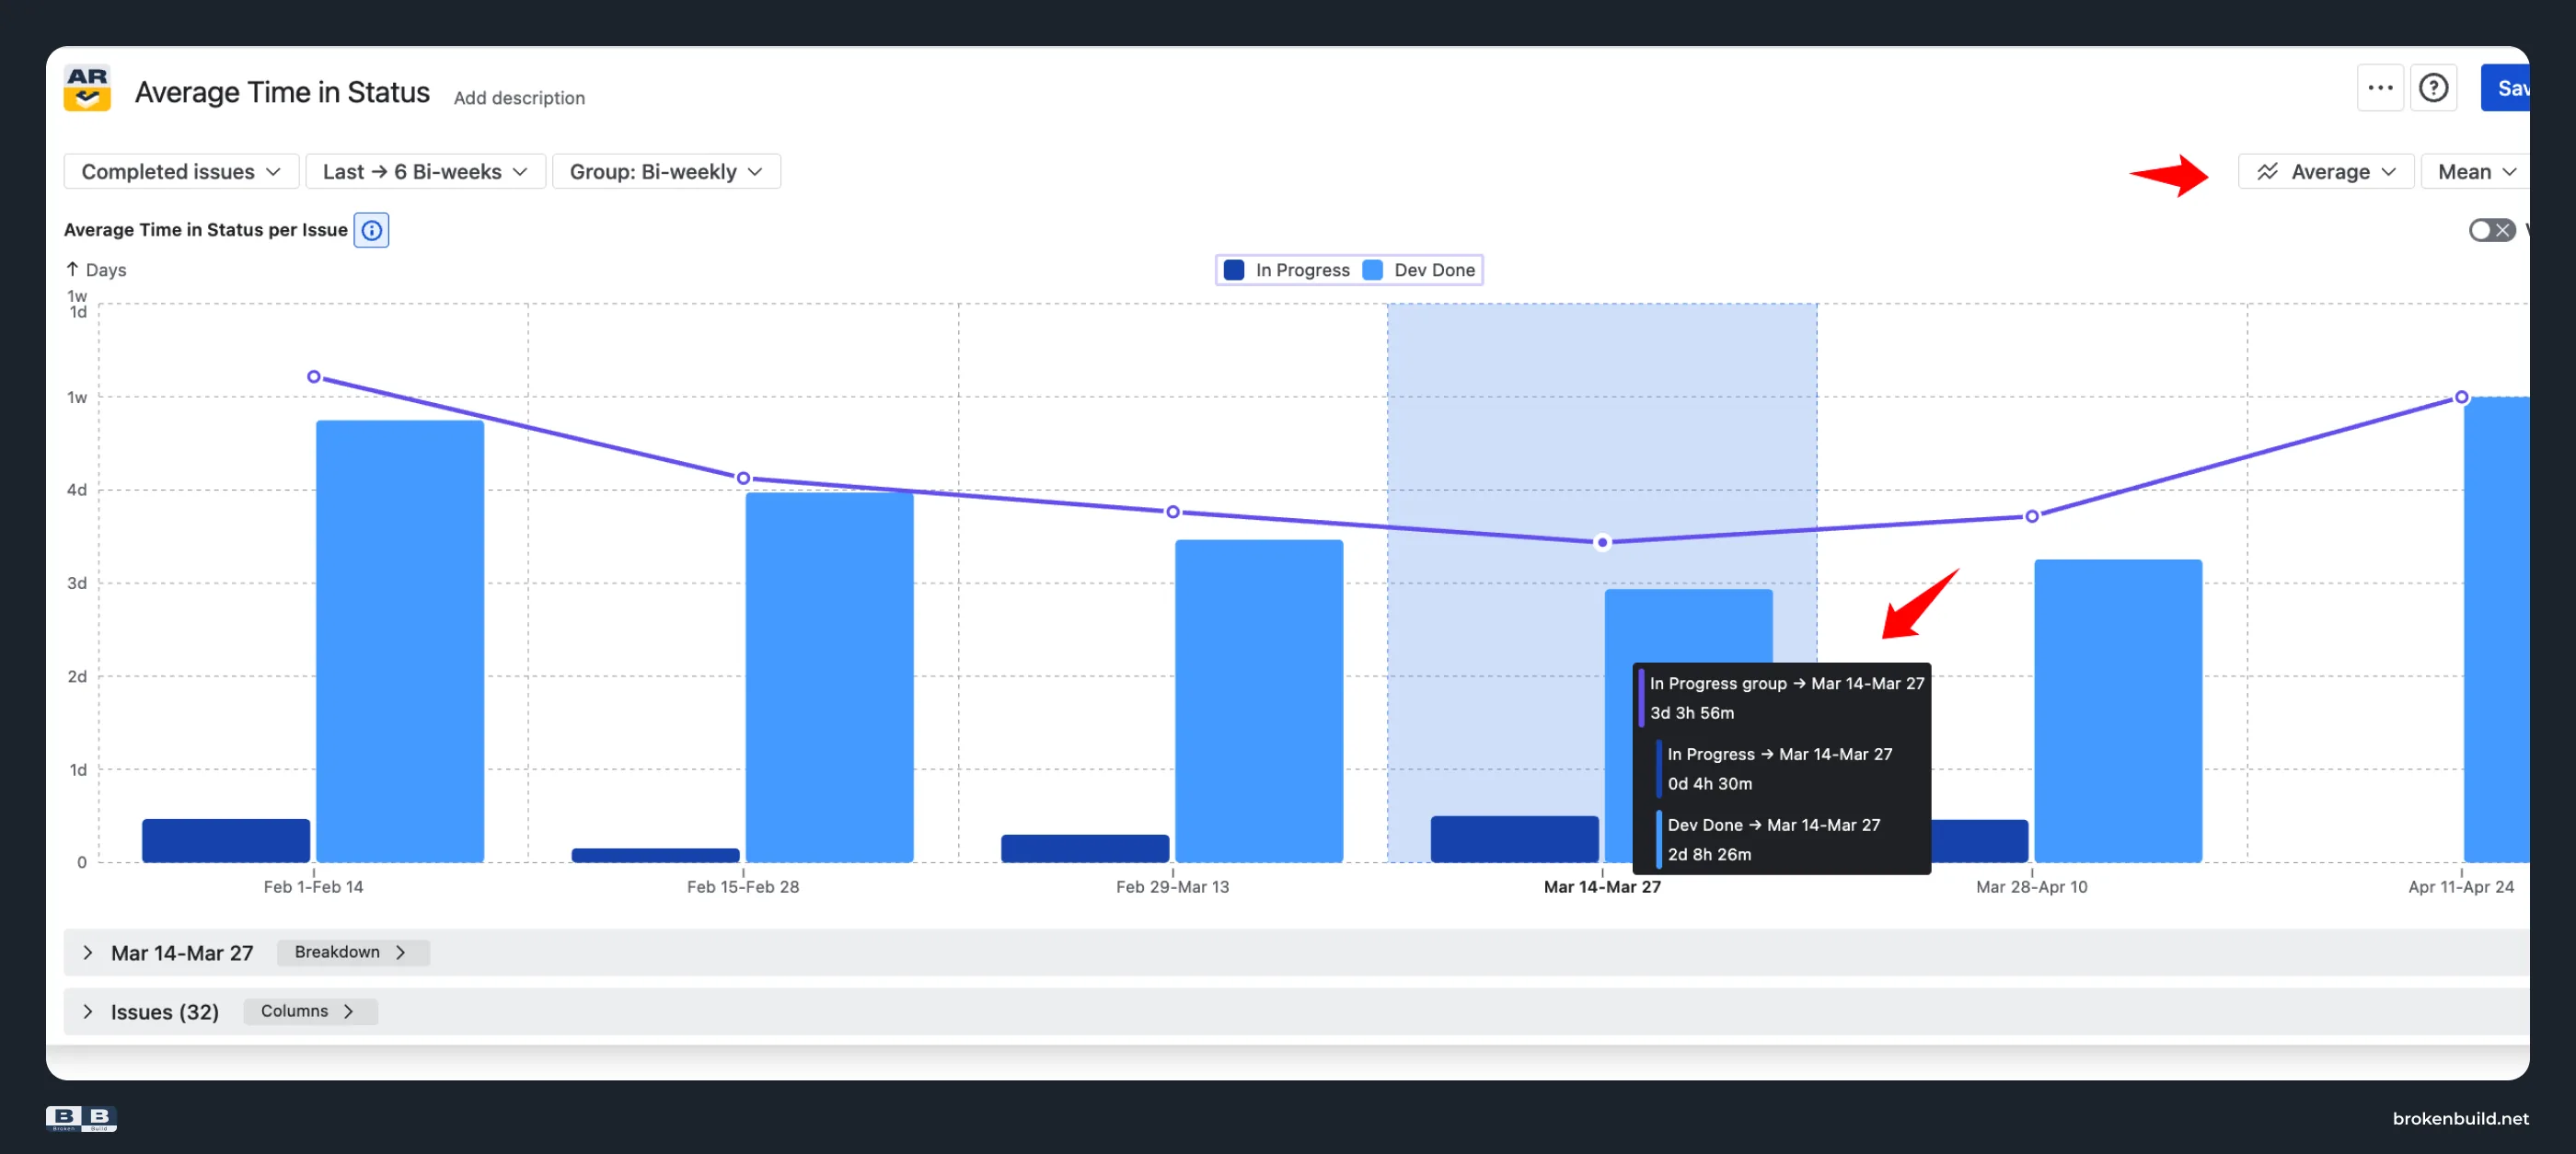Screen dimensions: 2576x1154
Task: Open the Completed issues dropdown
Action: click(181, 172)
